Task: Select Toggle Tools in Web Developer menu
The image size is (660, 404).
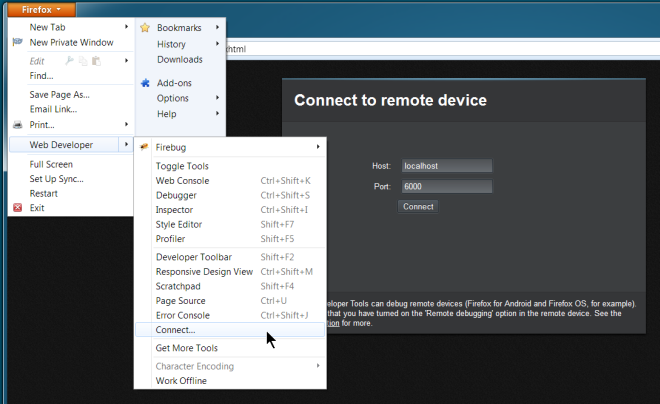Action: click(x=230, y=166)
